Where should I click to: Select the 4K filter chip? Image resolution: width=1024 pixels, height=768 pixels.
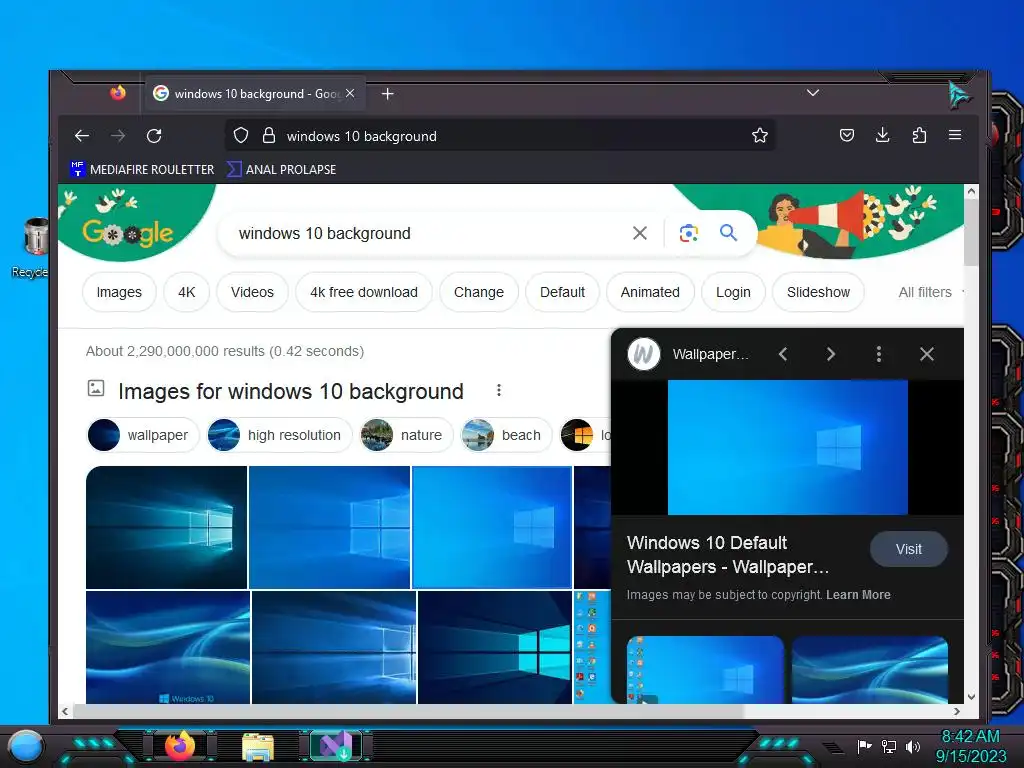187,292
